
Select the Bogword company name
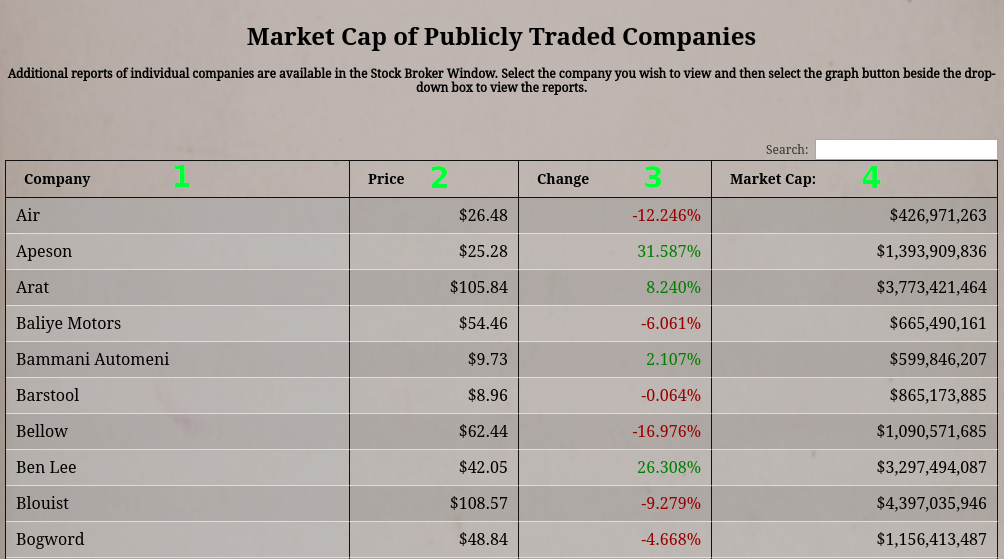pyautogui.click(x=50, y=539)
